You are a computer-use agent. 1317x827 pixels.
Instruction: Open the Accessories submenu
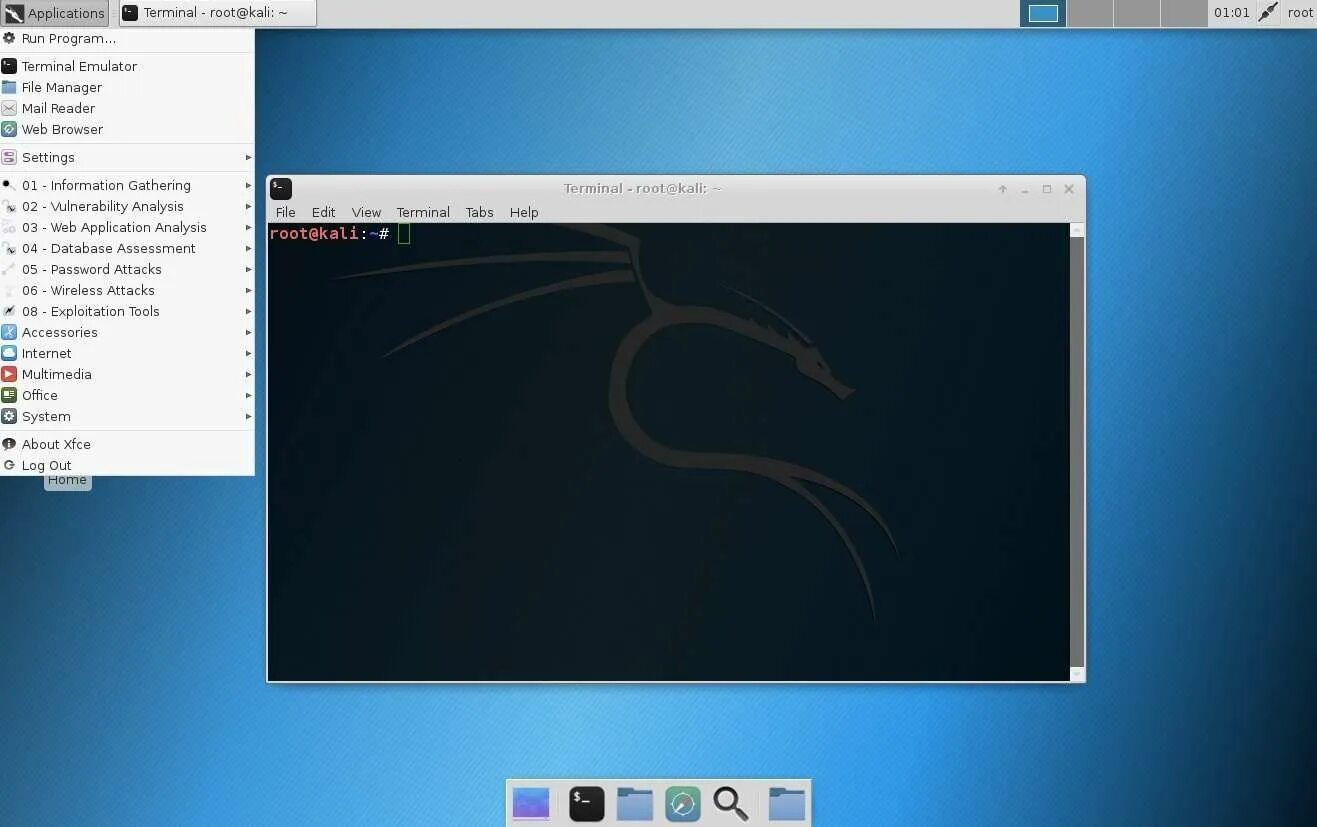127,332
